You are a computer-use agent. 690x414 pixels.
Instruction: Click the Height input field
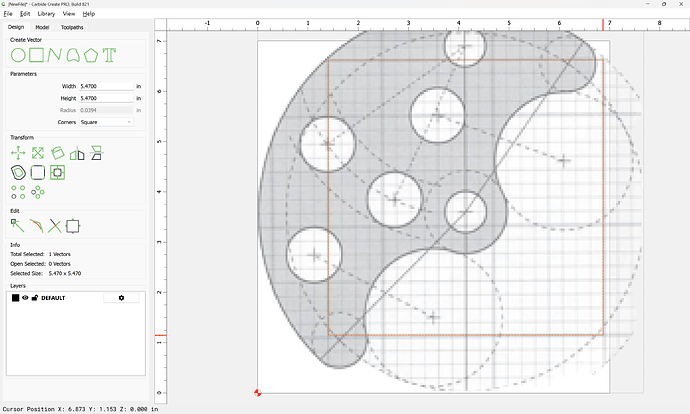pos(106,98)
